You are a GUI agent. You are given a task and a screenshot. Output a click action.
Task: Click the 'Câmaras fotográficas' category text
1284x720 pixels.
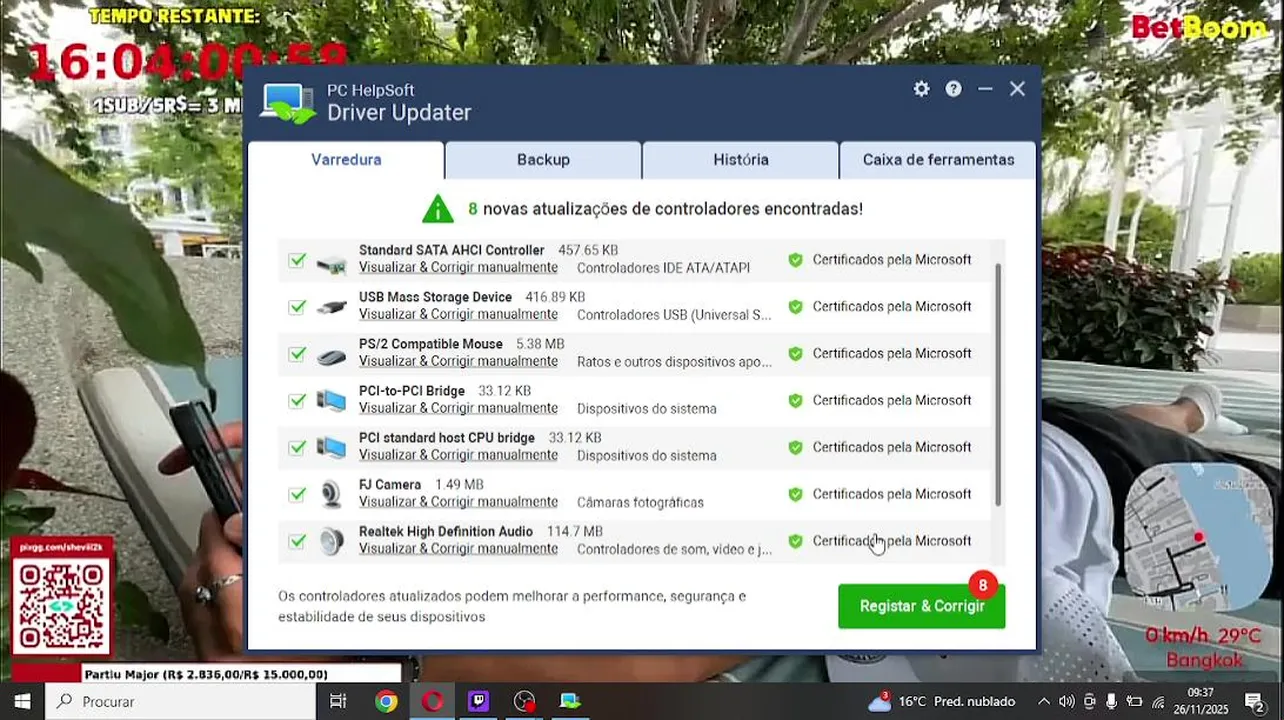(640, 503)
